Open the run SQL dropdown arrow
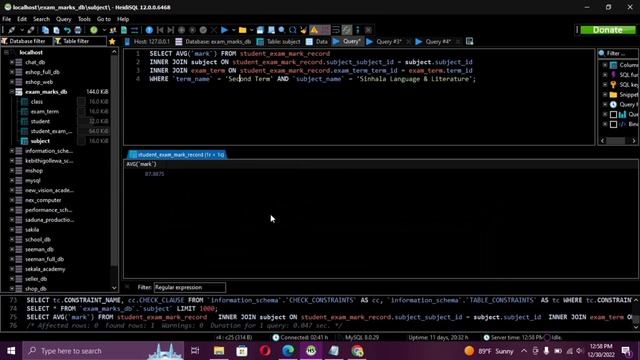This screenshot has height=360, width=640. coord(233,30)
